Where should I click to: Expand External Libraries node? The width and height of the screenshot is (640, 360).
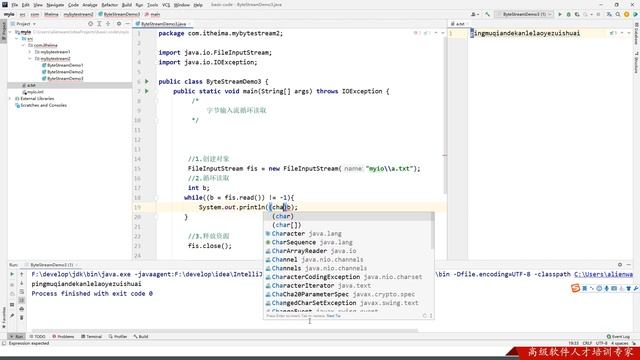tap(11, 98)
